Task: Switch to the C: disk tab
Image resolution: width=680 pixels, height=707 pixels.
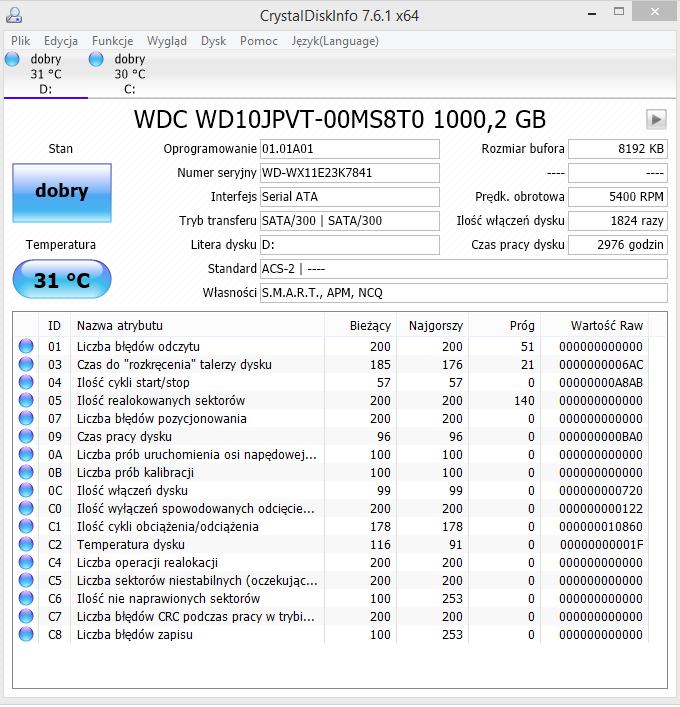Action: coord(129,74)
